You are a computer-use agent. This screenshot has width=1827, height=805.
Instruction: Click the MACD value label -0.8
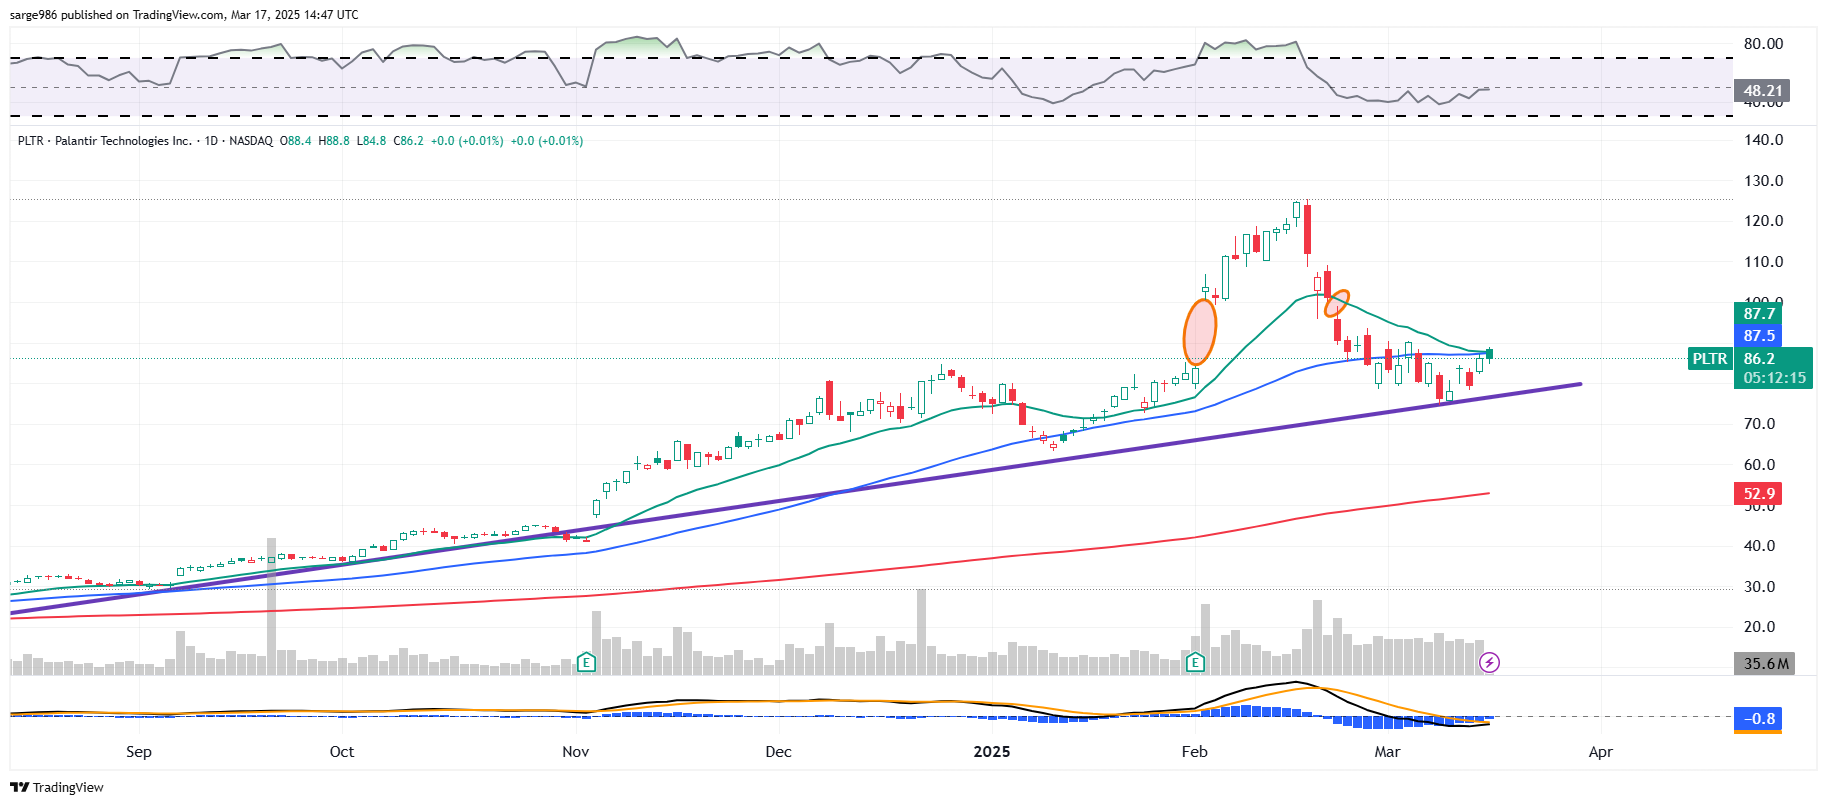(1759, 719)
